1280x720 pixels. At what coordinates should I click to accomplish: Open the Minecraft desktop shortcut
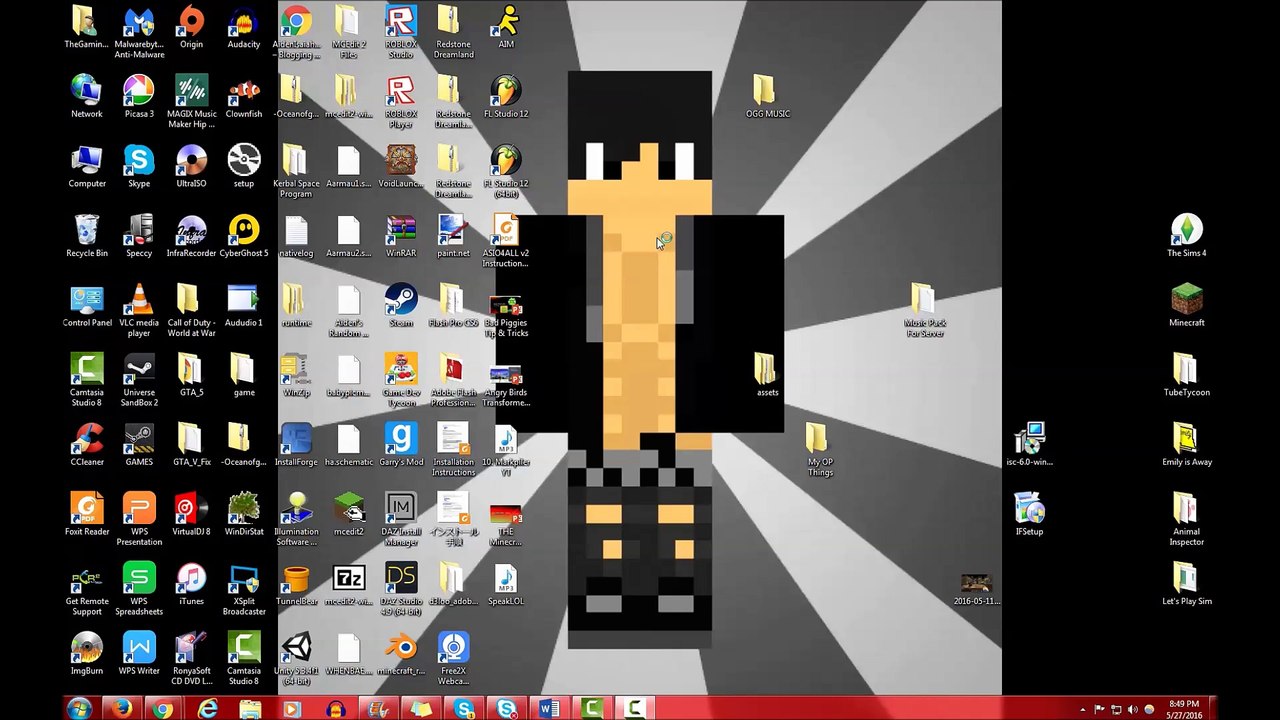click(1187, 306)
